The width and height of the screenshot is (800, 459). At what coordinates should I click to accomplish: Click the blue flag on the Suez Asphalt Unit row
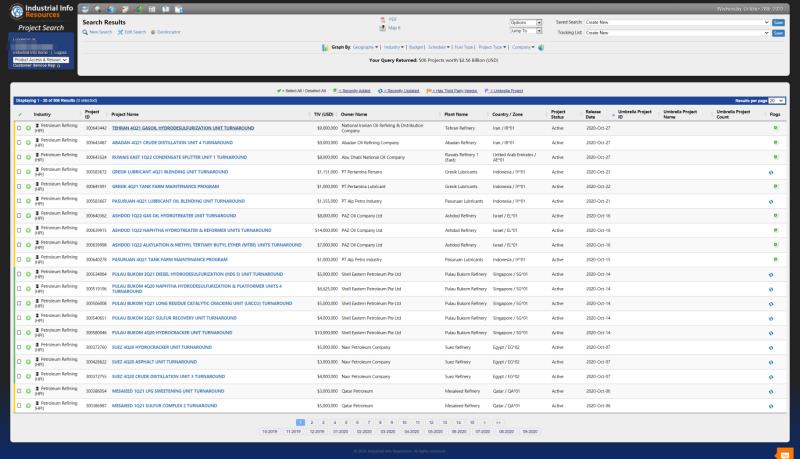[x=771, y=363]
